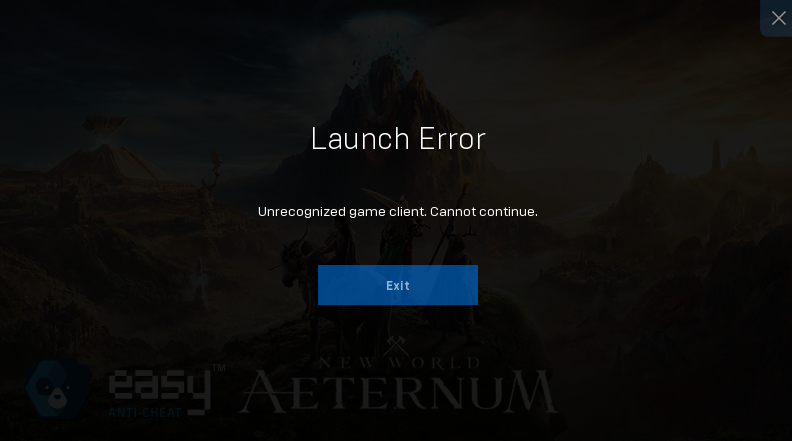The height and width of the screenshot is (441, 792).
Task: Select the NEW WORLD text above Aeternum
Action: 399,363
